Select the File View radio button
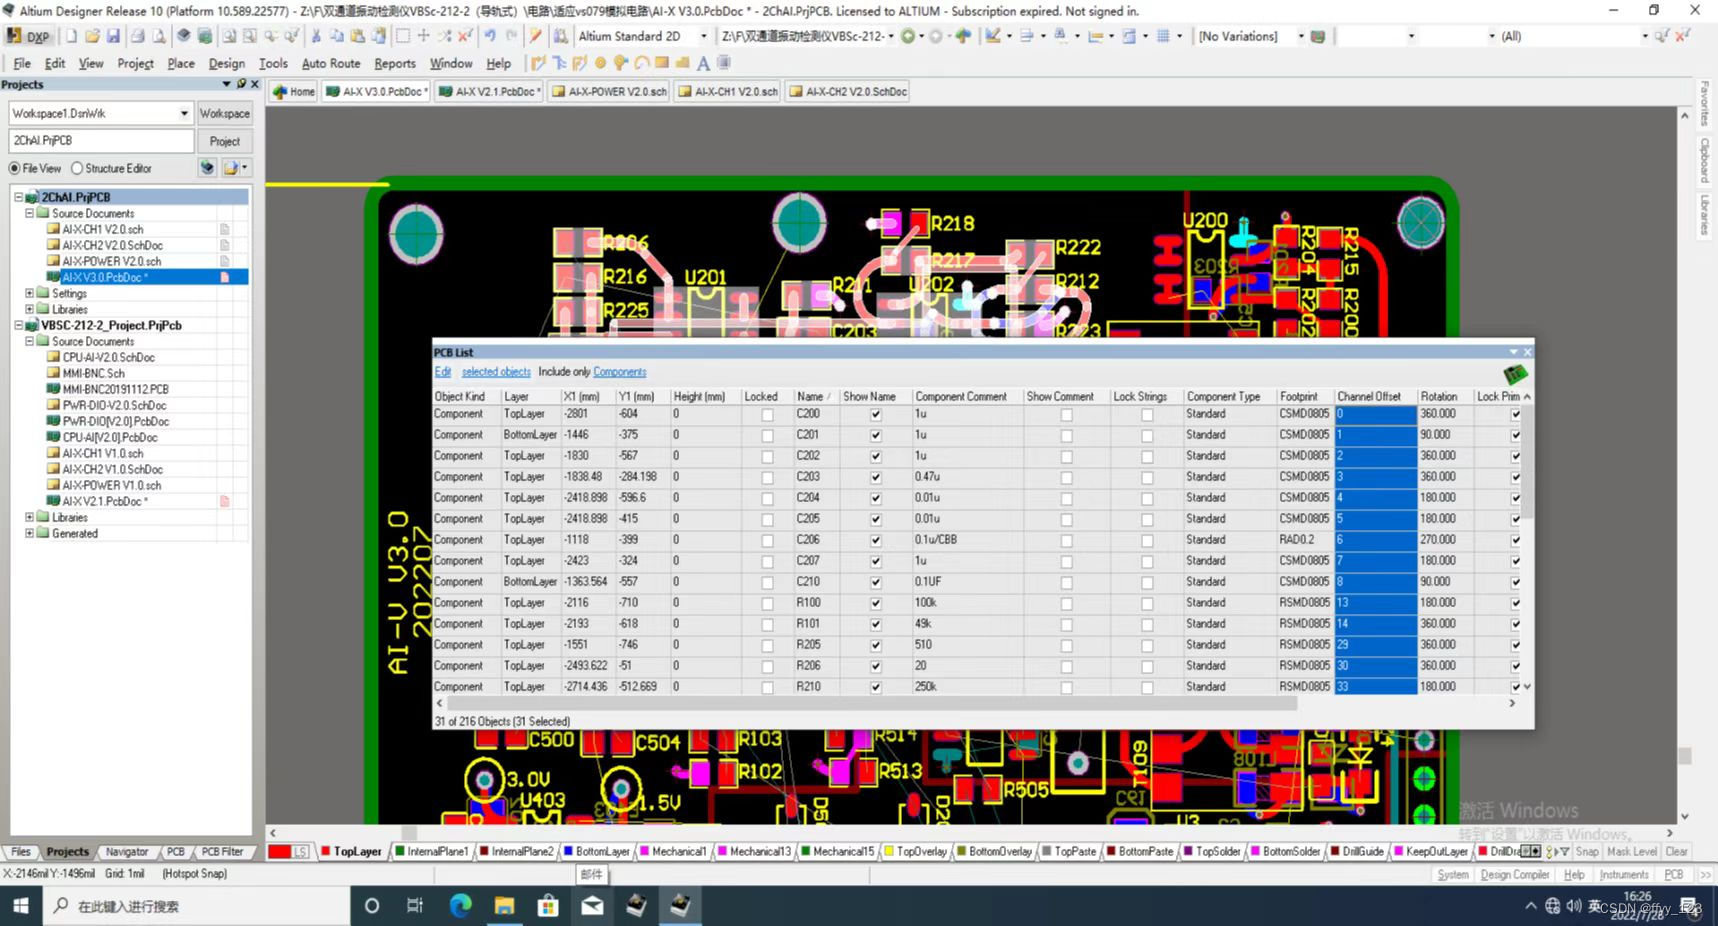The image size is (1718, 926). [15, 168]
